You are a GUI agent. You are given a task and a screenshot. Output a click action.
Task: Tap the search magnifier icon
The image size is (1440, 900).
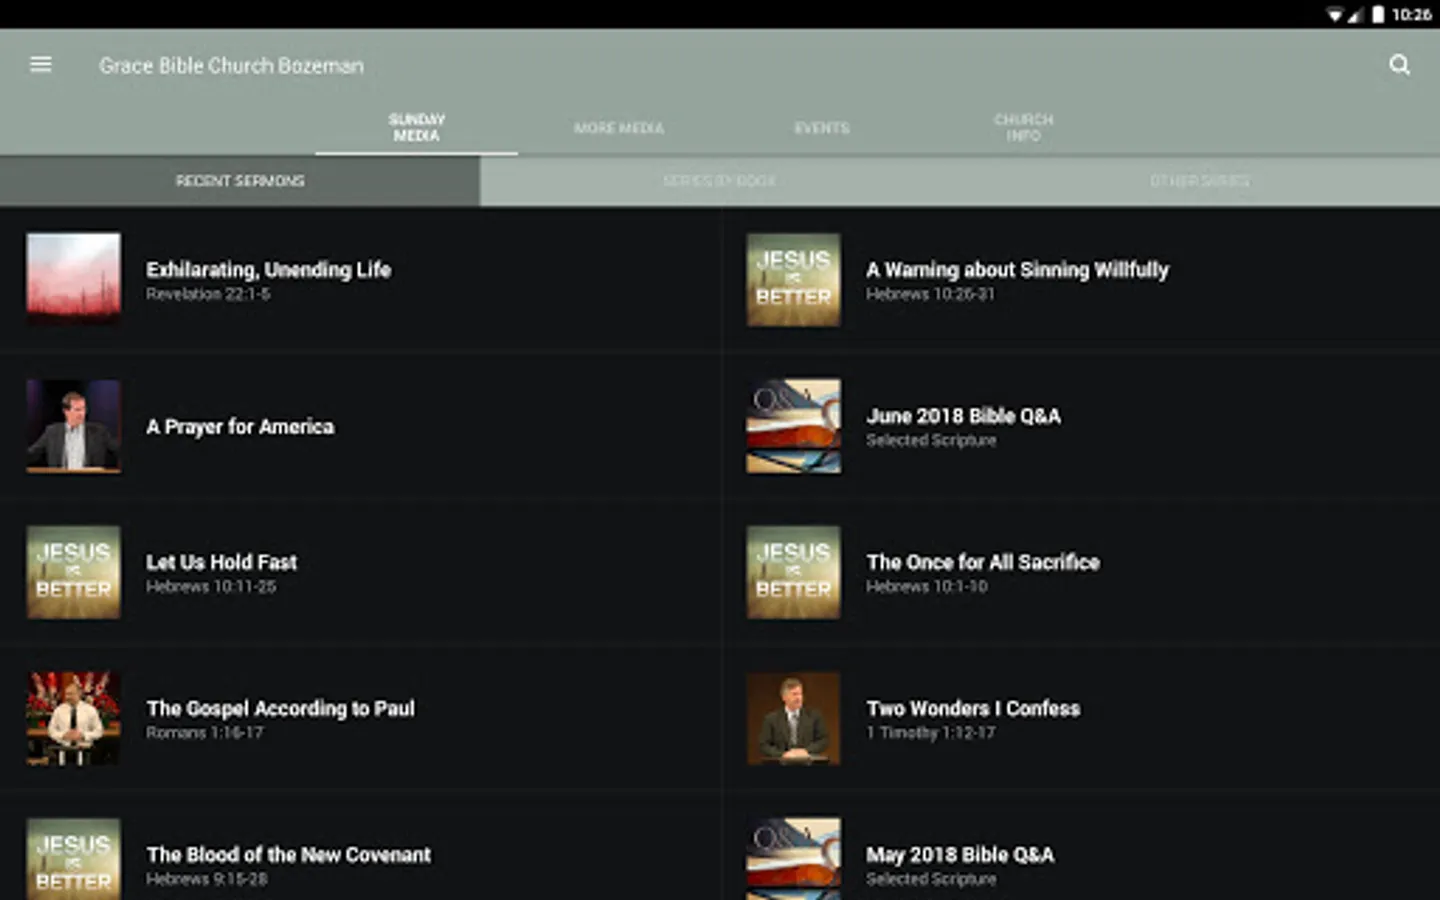1399,65
